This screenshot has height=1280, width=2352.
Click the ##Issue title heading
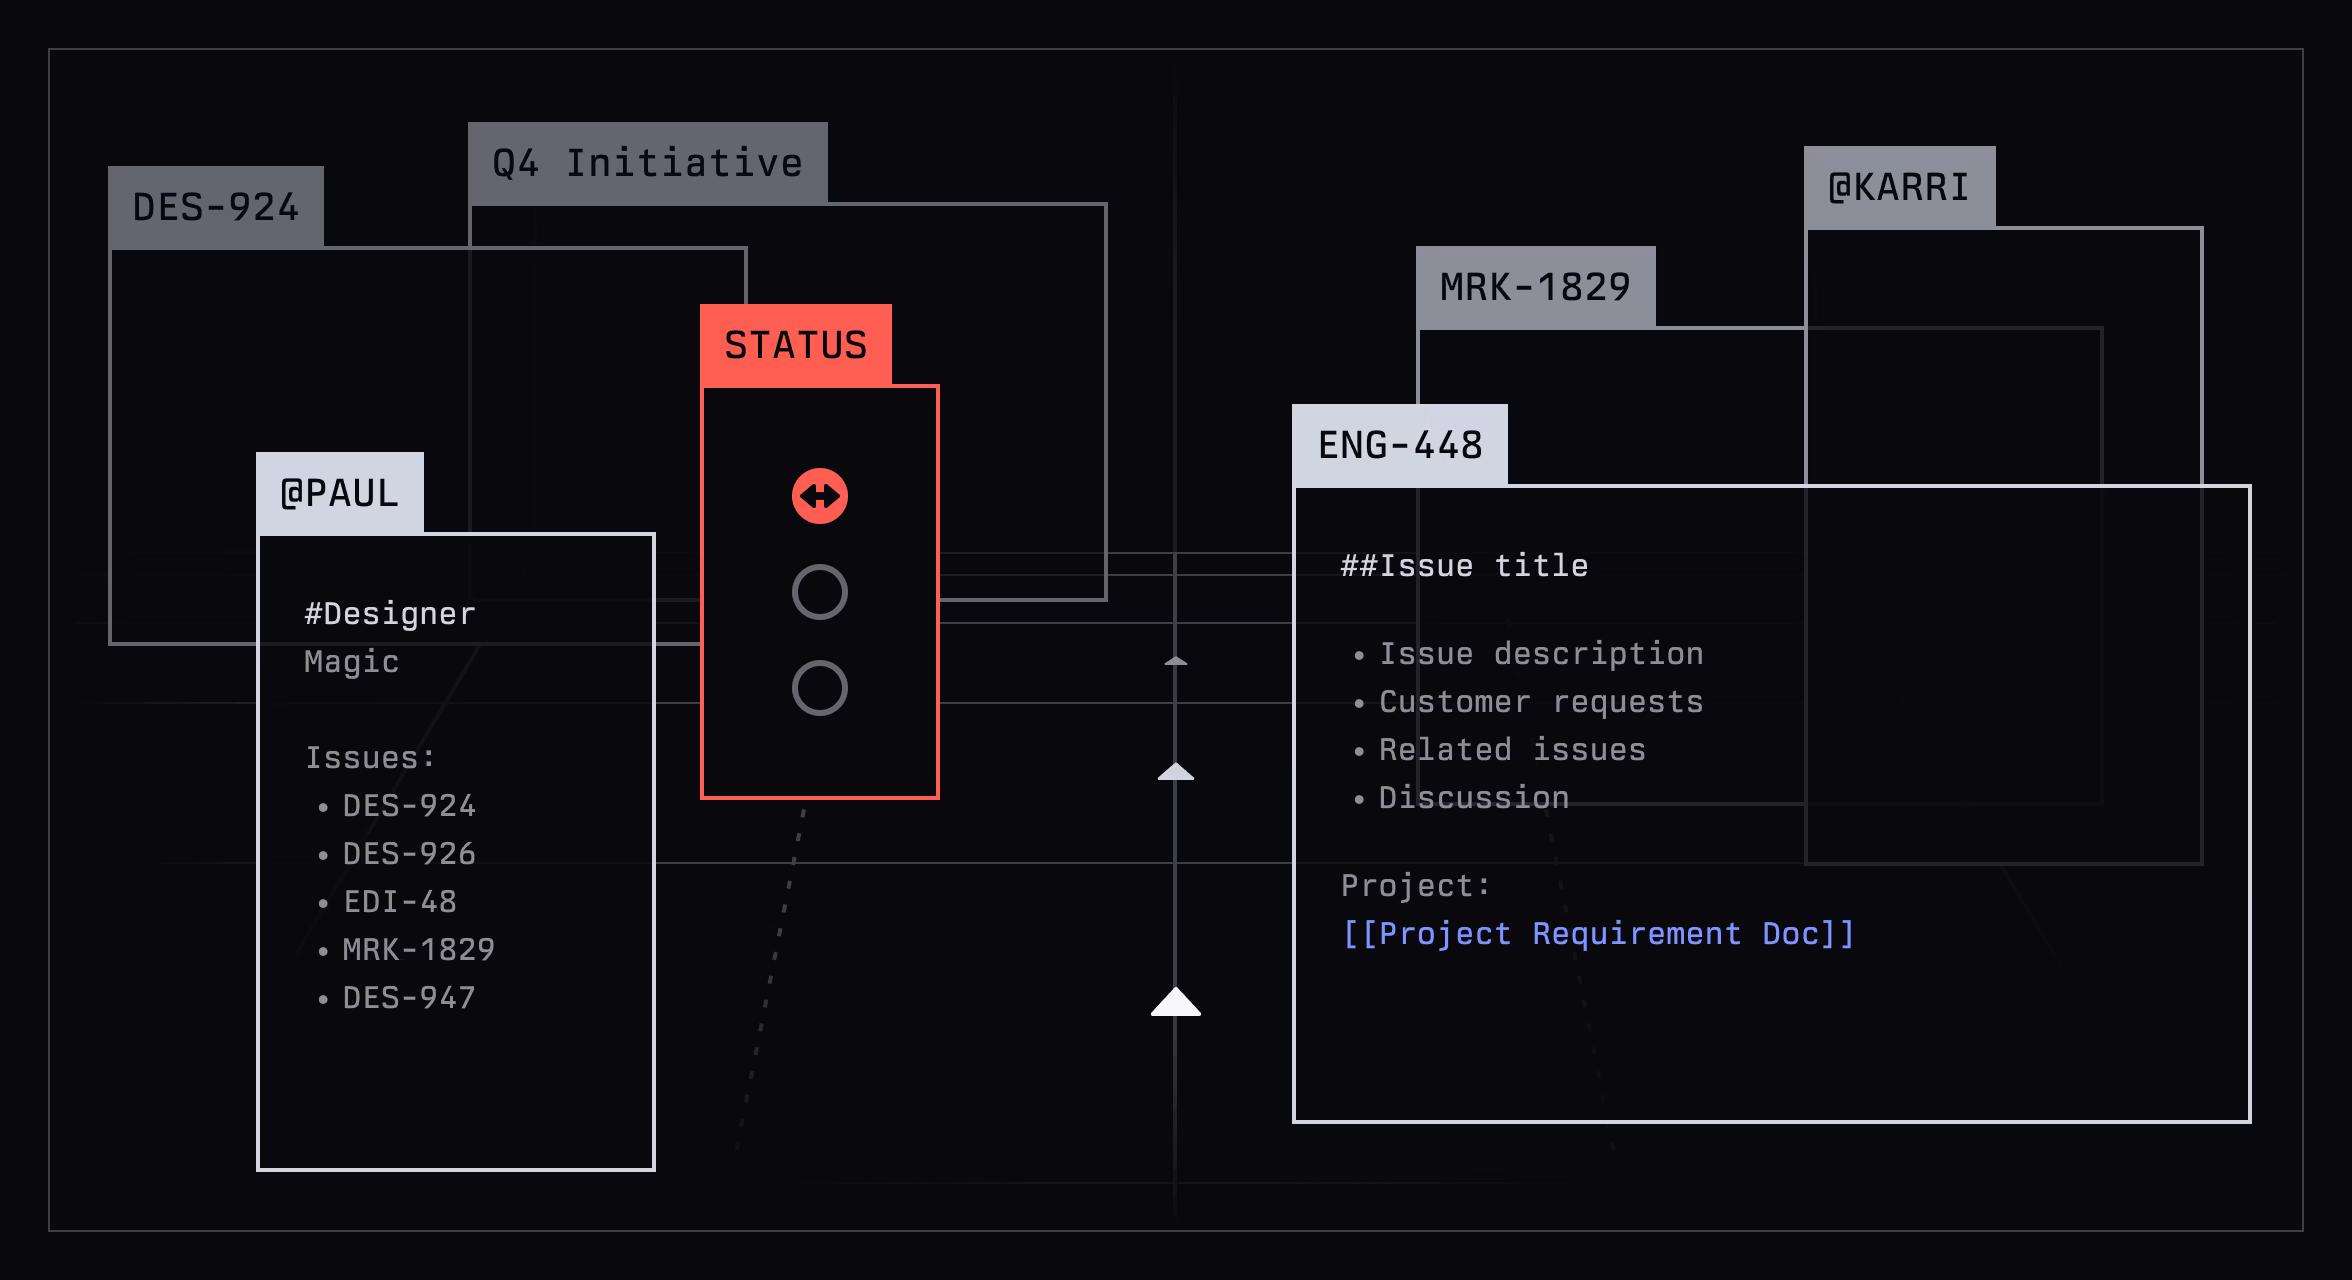coord(1464,566)
